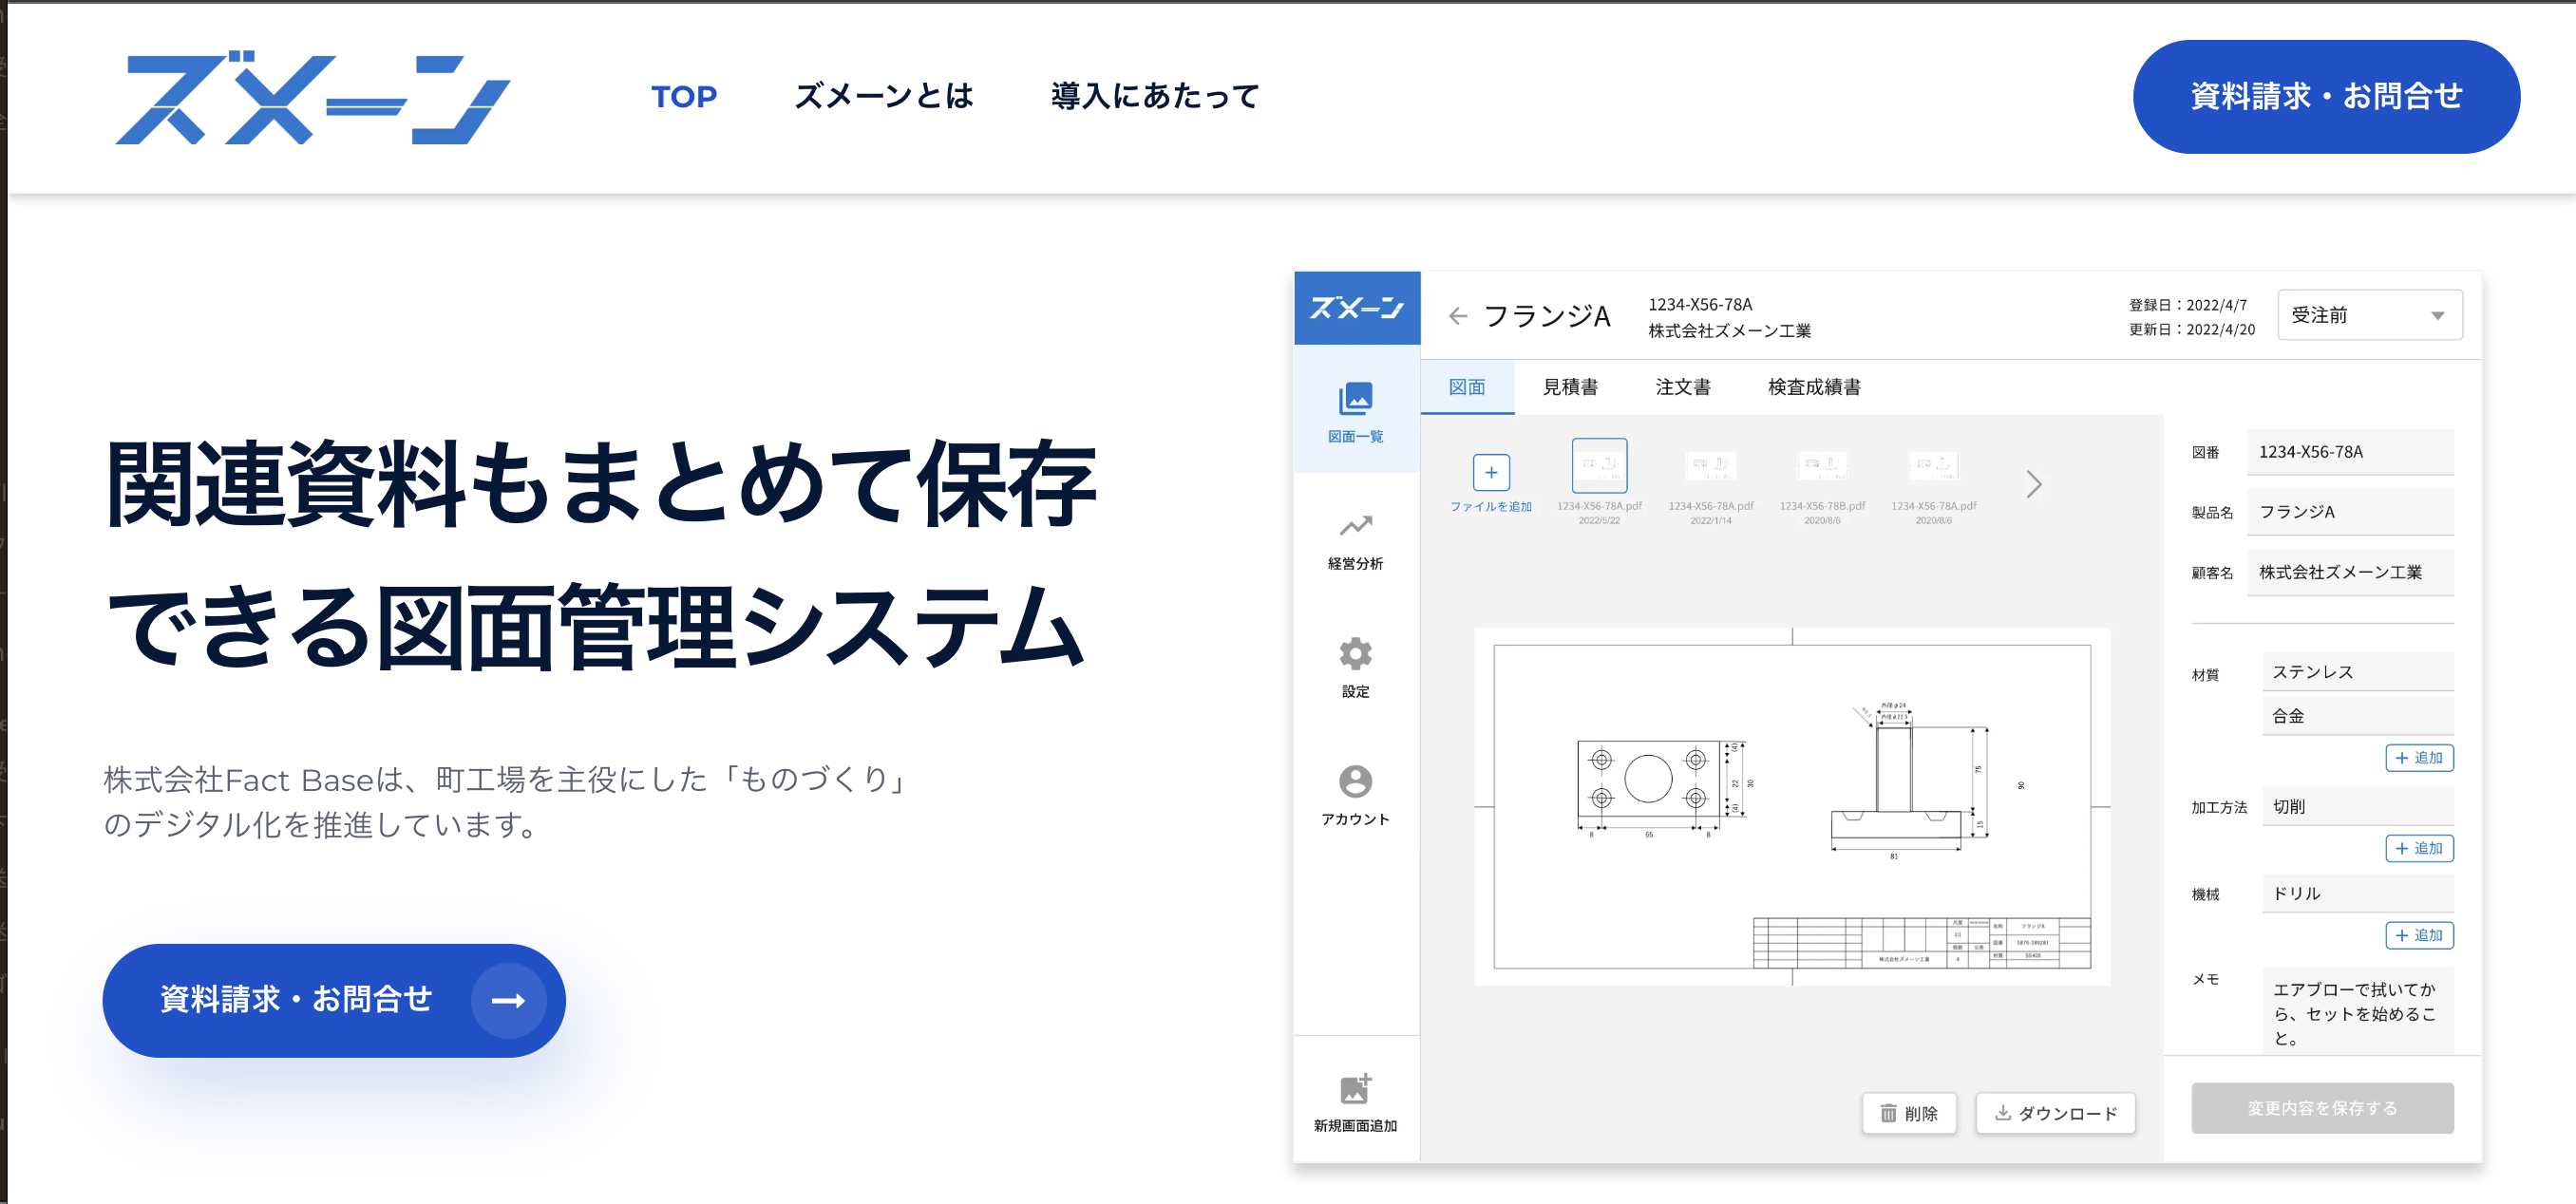2576x1204 pixels.
Task: Click the header 資料請求・お問合せ button
Action: [x=2326, y=97]
